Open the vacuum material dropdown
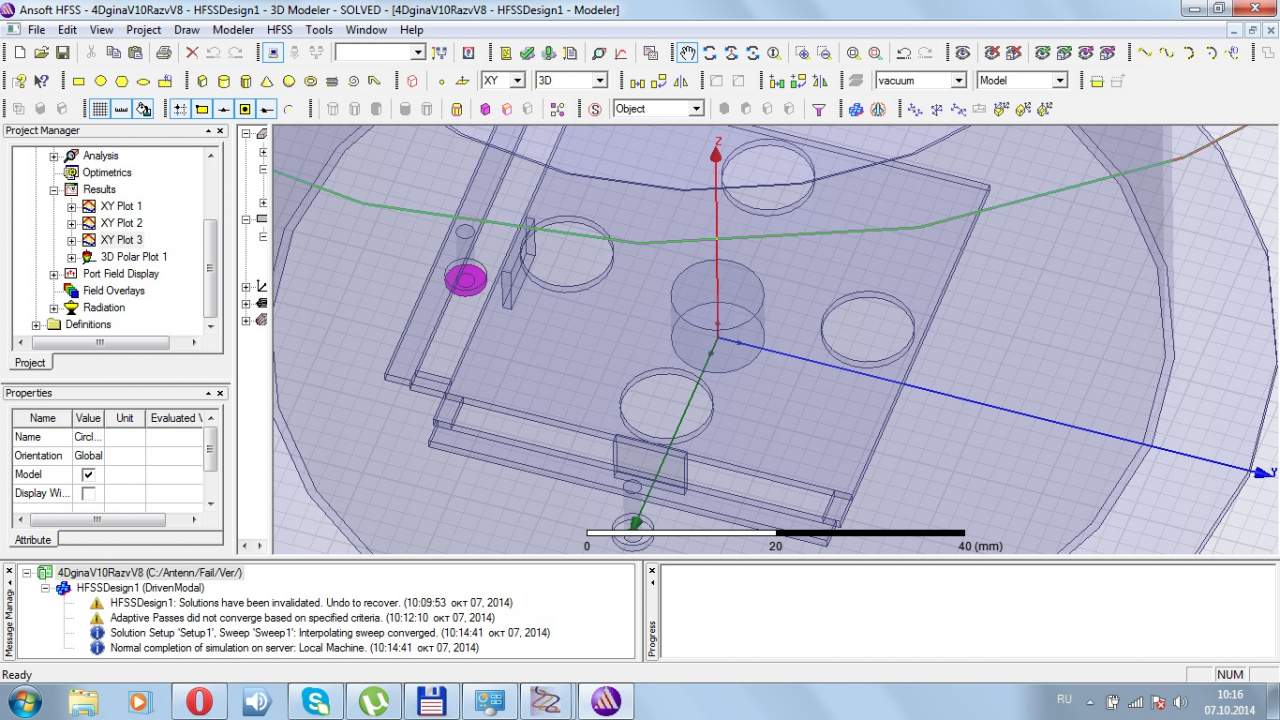Viewport: 1280px width, 720px height. (957, 81)
